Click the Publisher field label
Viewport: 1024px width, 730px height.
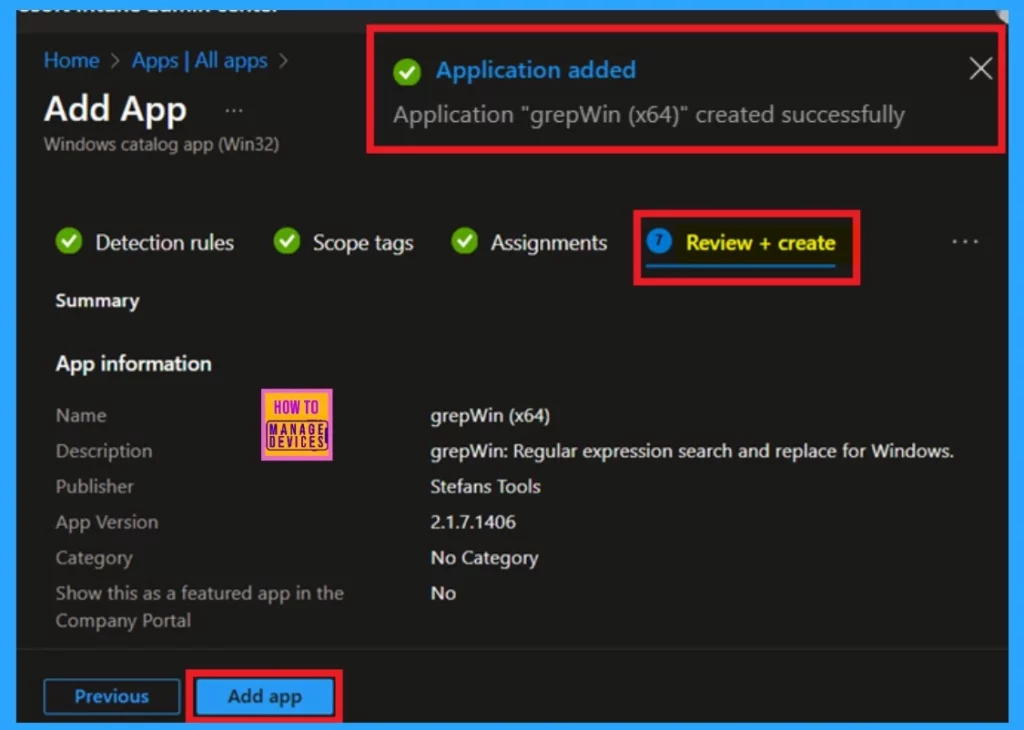(x=95, y=486)
